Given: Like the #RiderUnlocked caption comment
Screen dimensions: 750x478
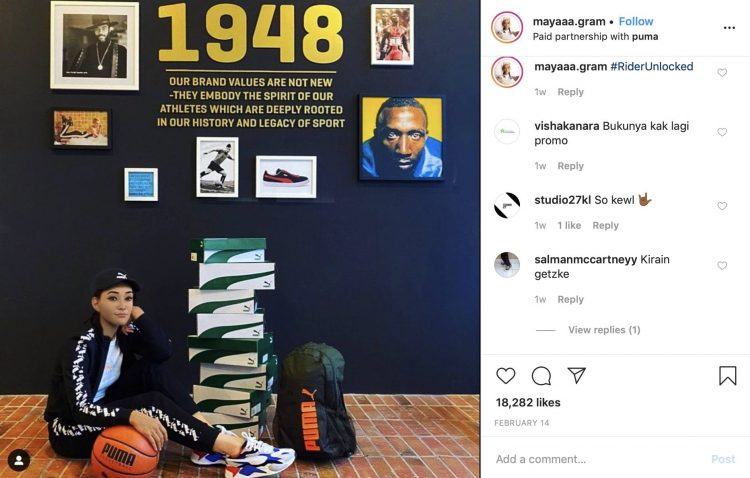Looking at the screenshot, I should click(x=722, y=73).
